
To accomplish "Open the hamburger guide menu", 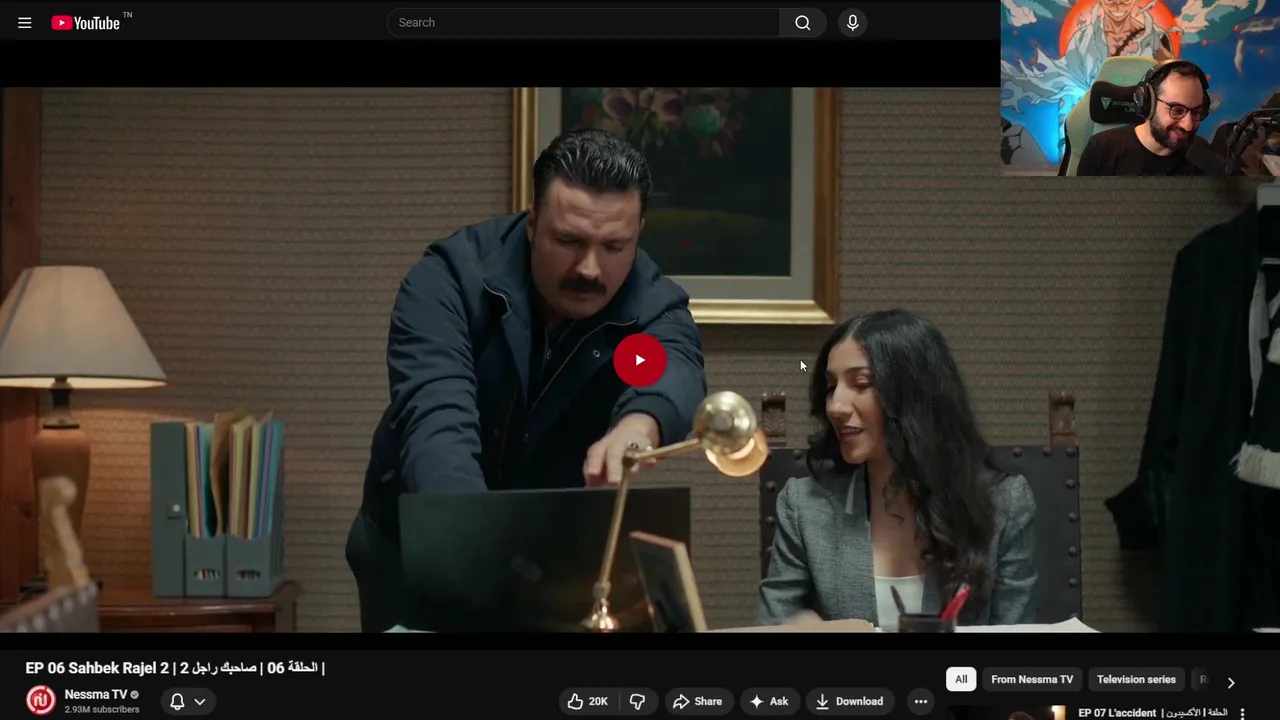I will [25, 23].
